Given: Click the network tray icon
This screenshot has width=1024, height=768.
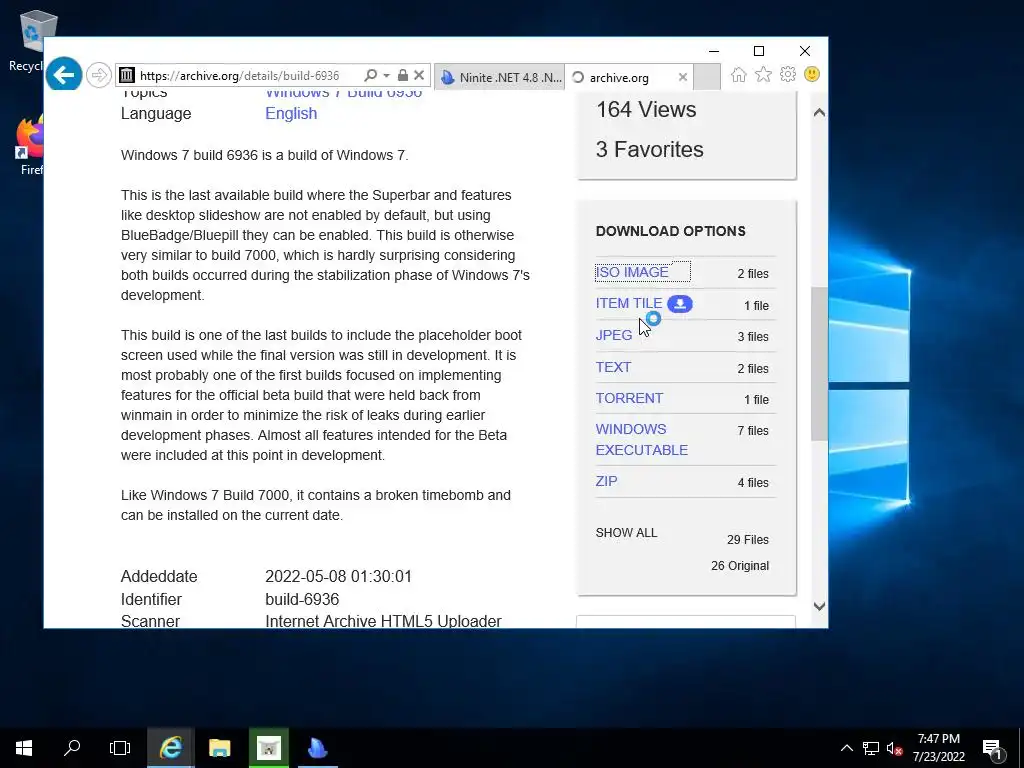Looking at the screenshot, I should pyautogui.click(x=871, y=748).
